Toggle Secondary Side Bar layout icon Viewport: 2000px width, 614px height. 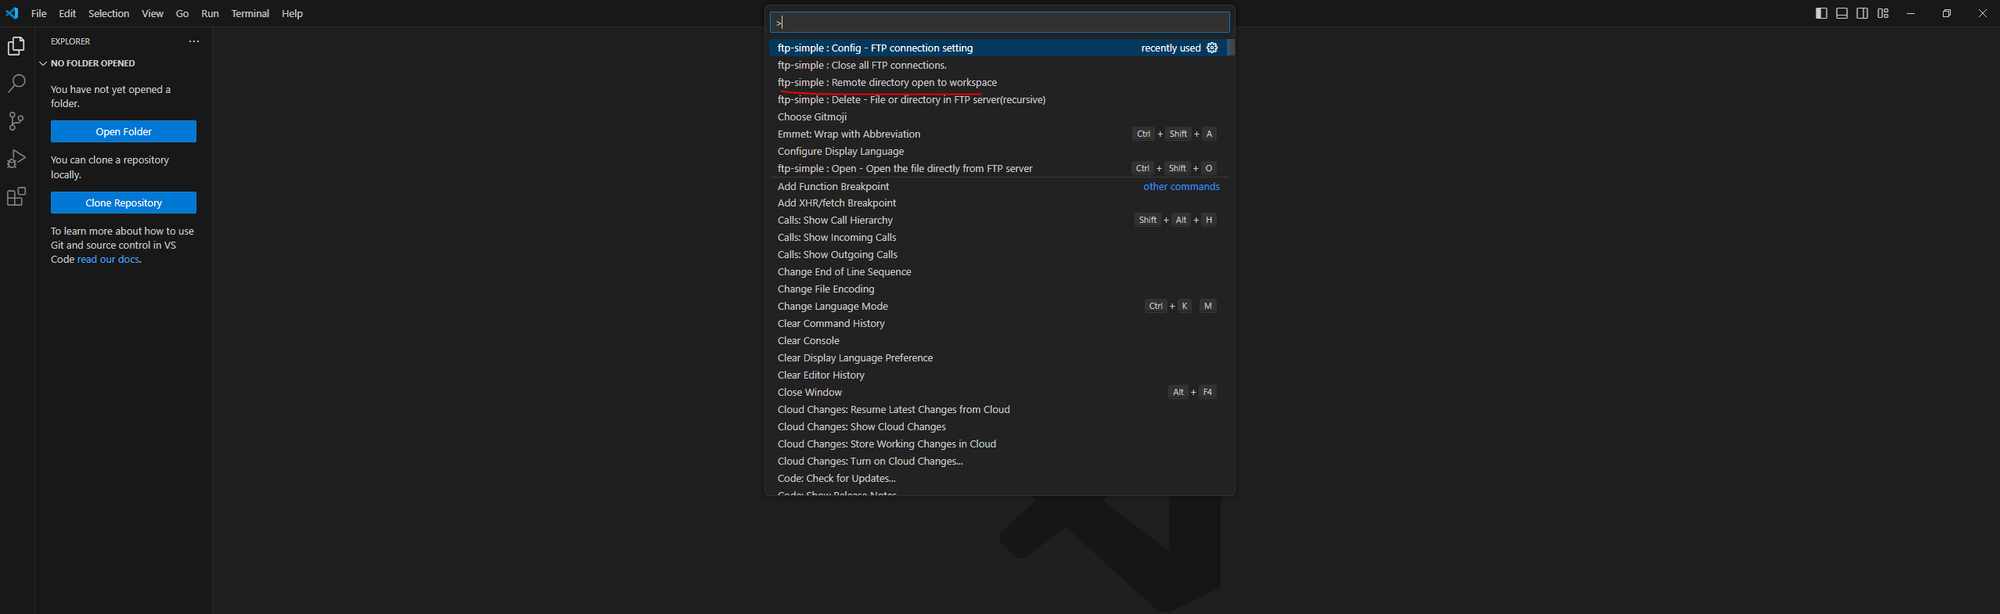1862,13
